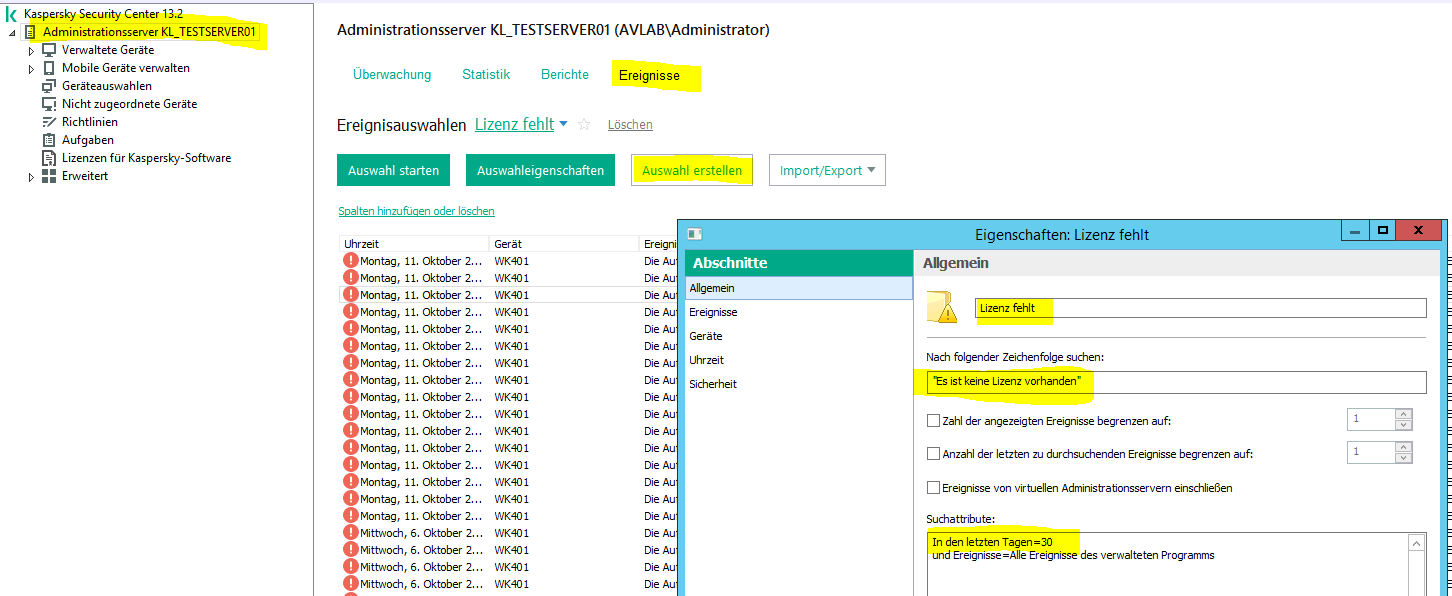The image size is (1452, 596).
Task: Select the Ereignisse section in properties dialog
Action: point(713,312)
